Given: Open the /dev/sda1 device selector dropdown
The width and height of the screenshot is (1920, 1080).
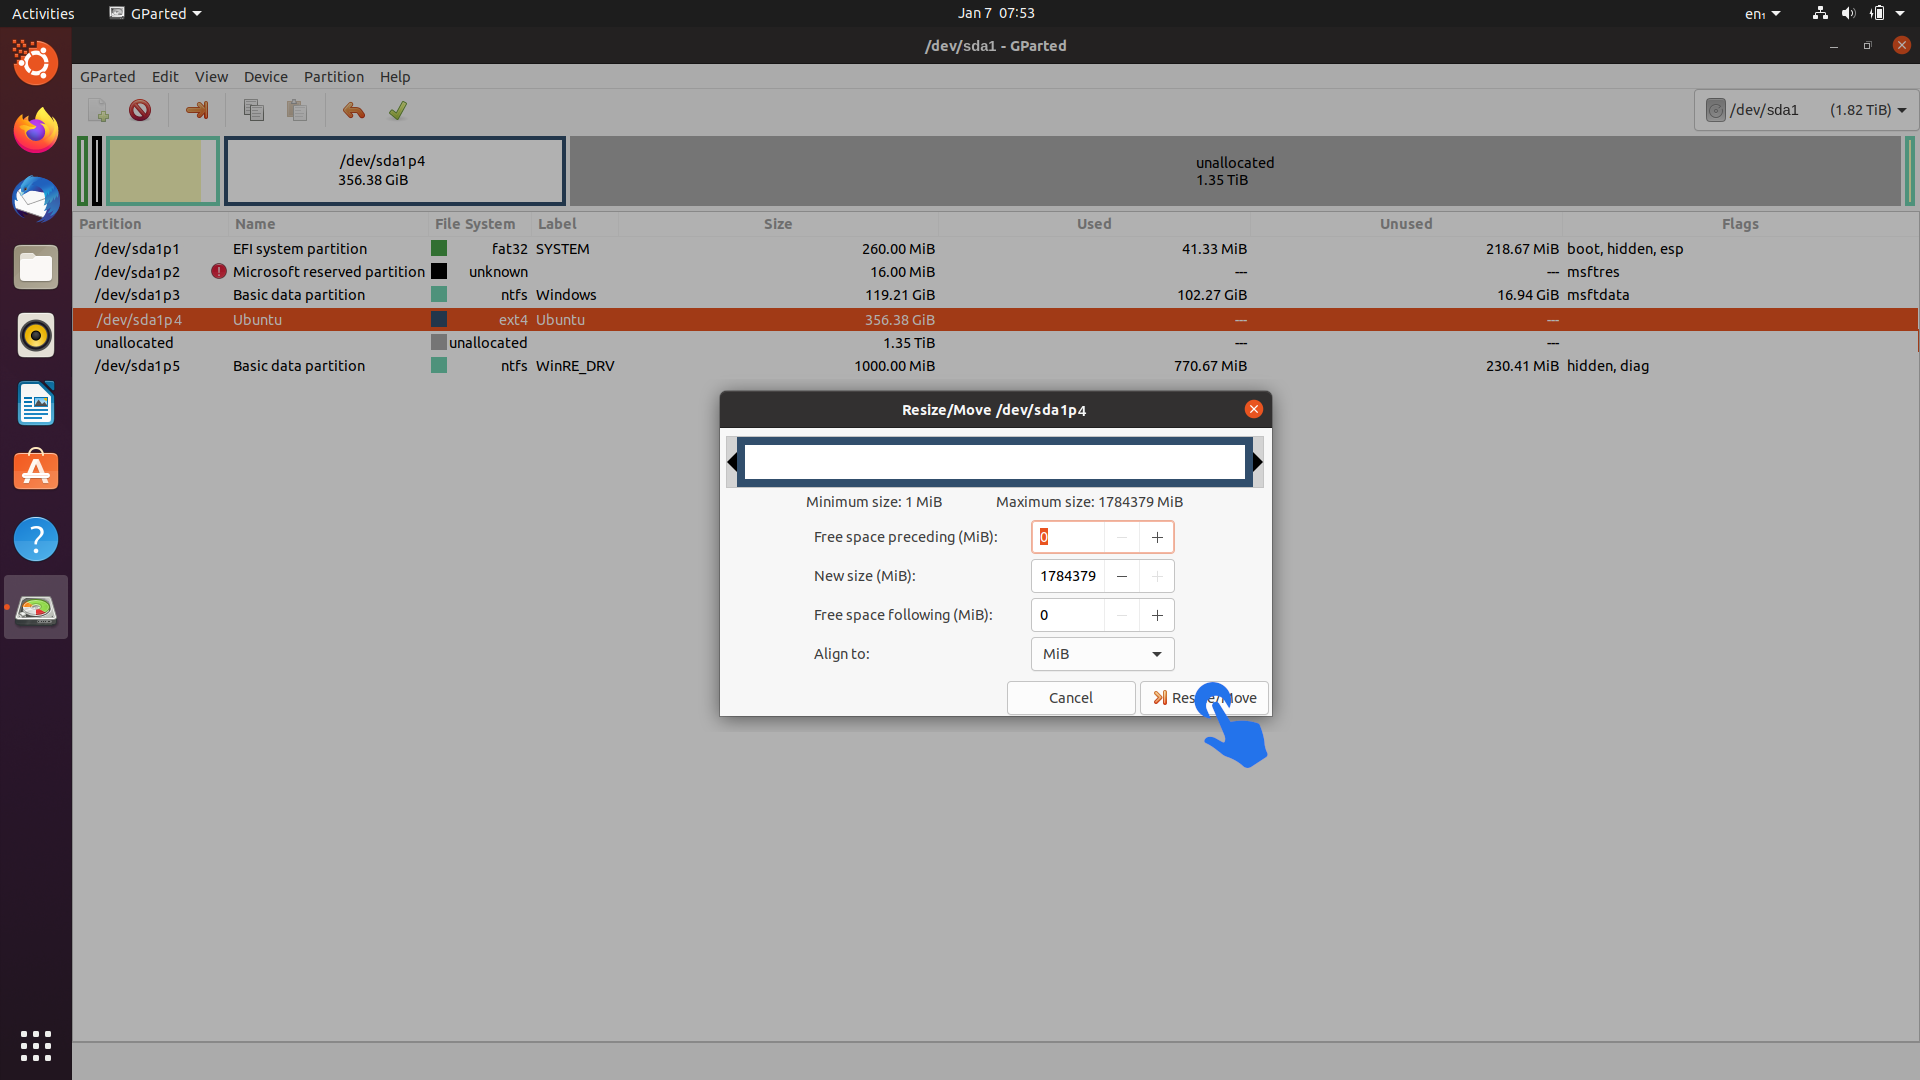Looking at the screenshot, I should 1806,110.
